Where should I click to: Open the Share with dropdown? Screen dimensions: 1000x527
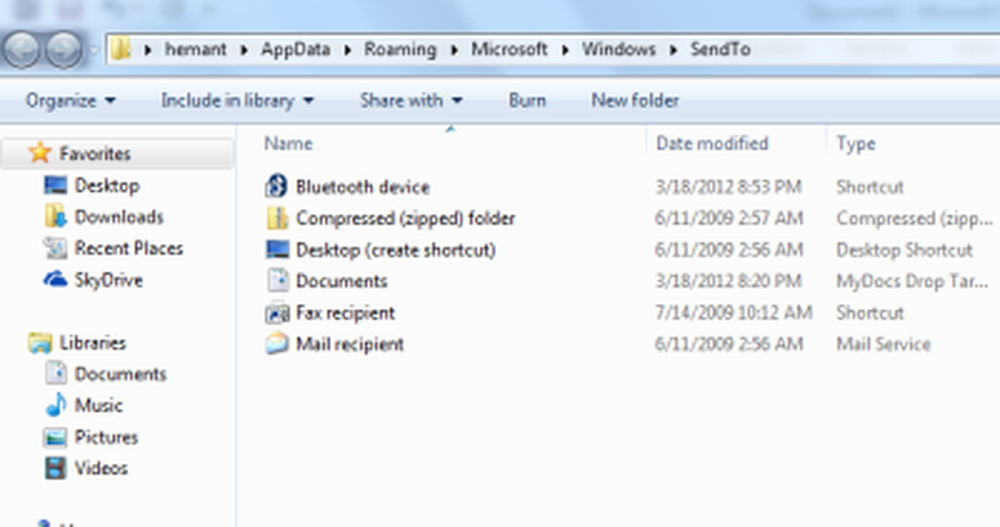point(411,100)
